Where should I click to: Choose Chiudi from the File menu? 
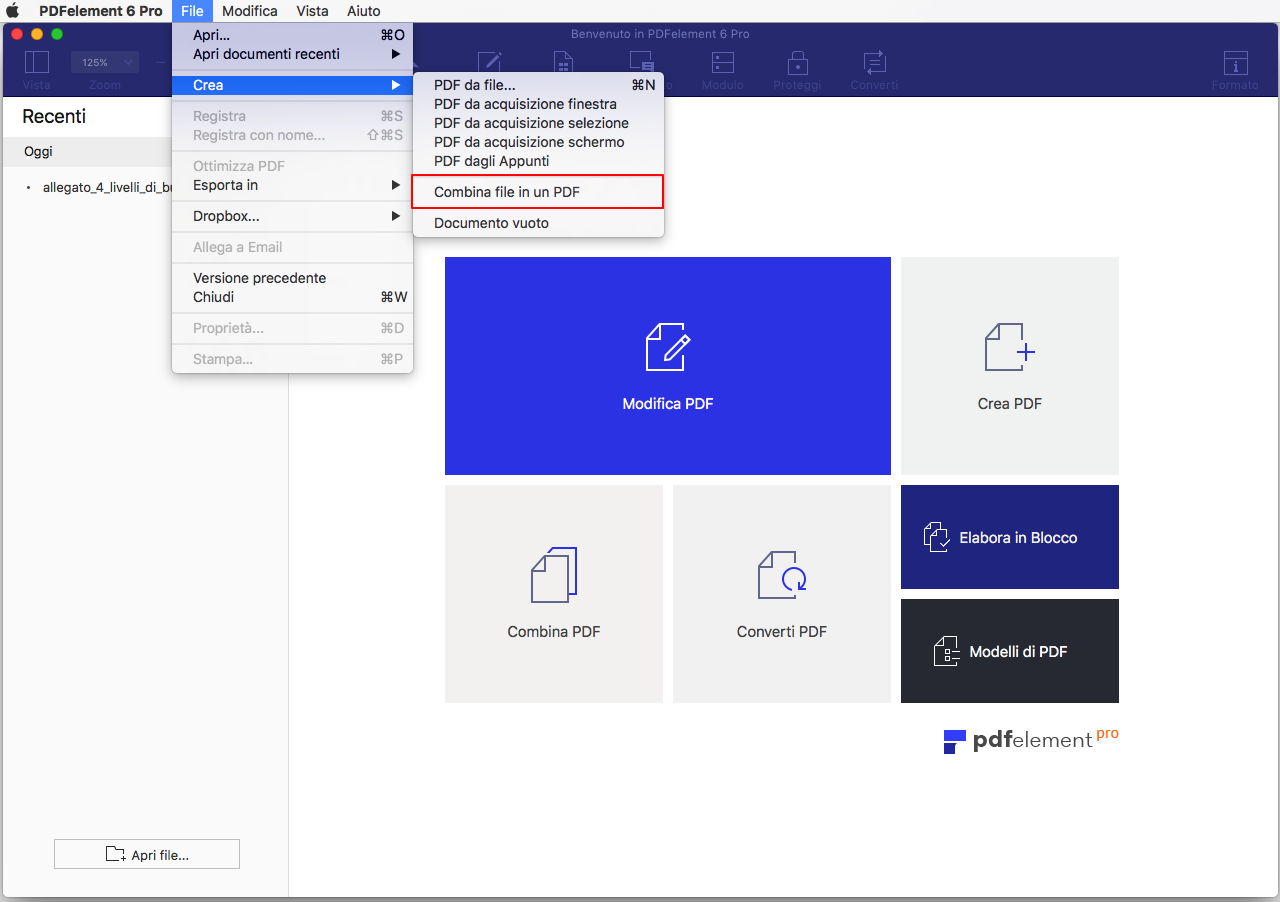click(x=292, y=297)
